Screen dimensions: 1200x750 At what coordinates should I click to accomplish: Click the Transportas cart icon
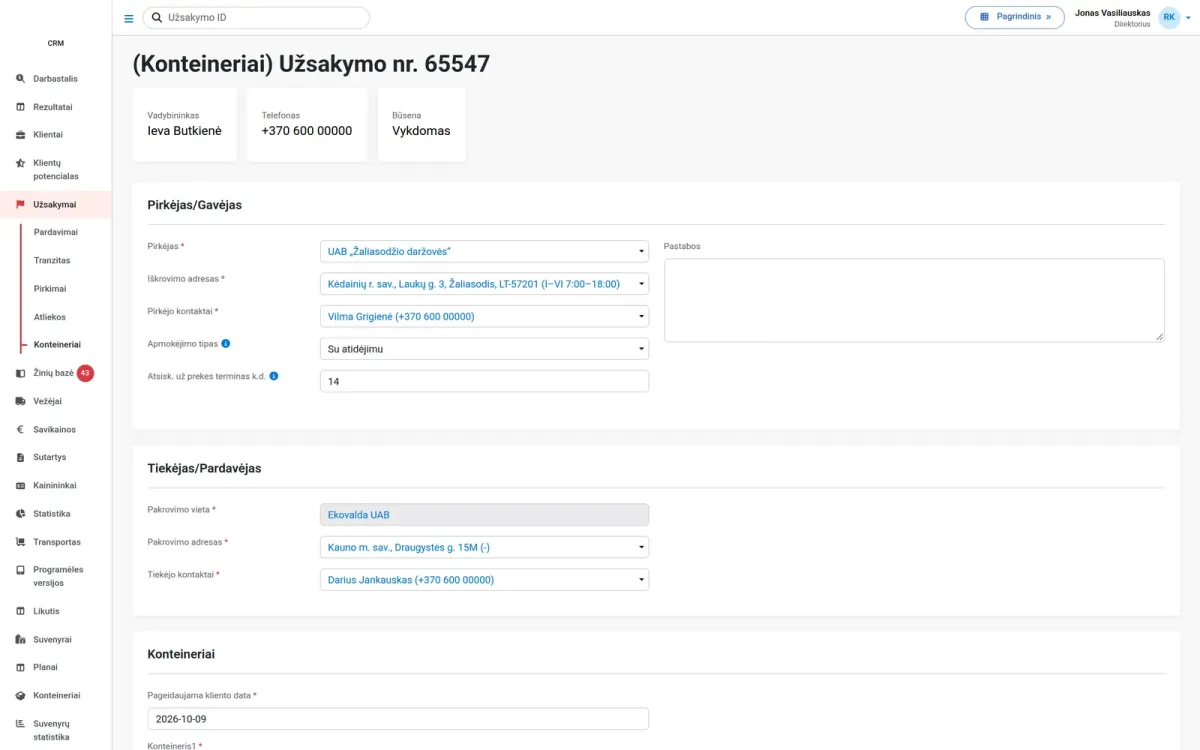coord(20,542)
